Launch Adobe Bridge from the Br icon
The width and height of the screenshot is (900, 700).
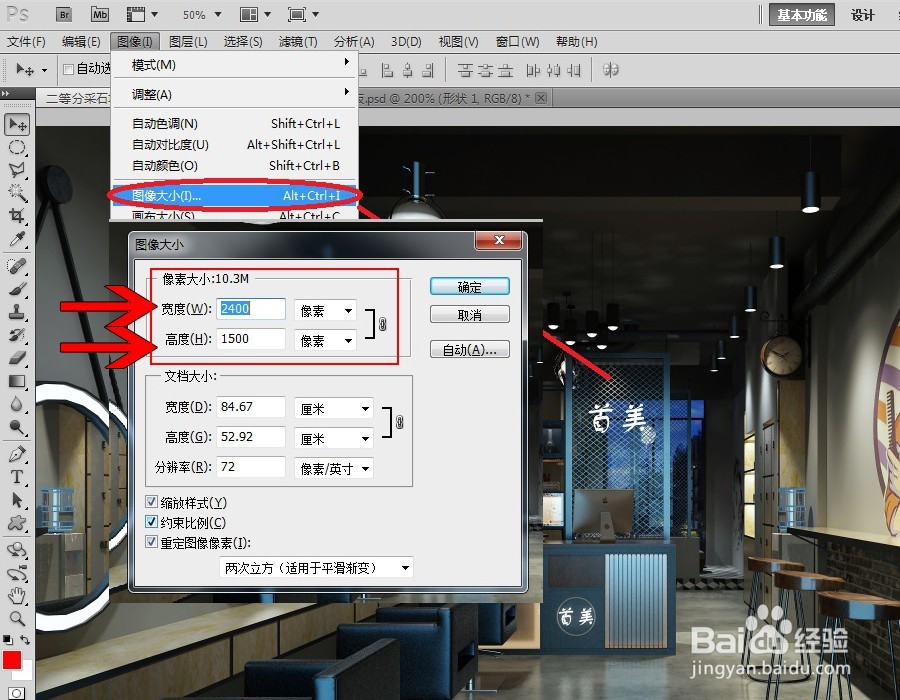pos(64,14)
